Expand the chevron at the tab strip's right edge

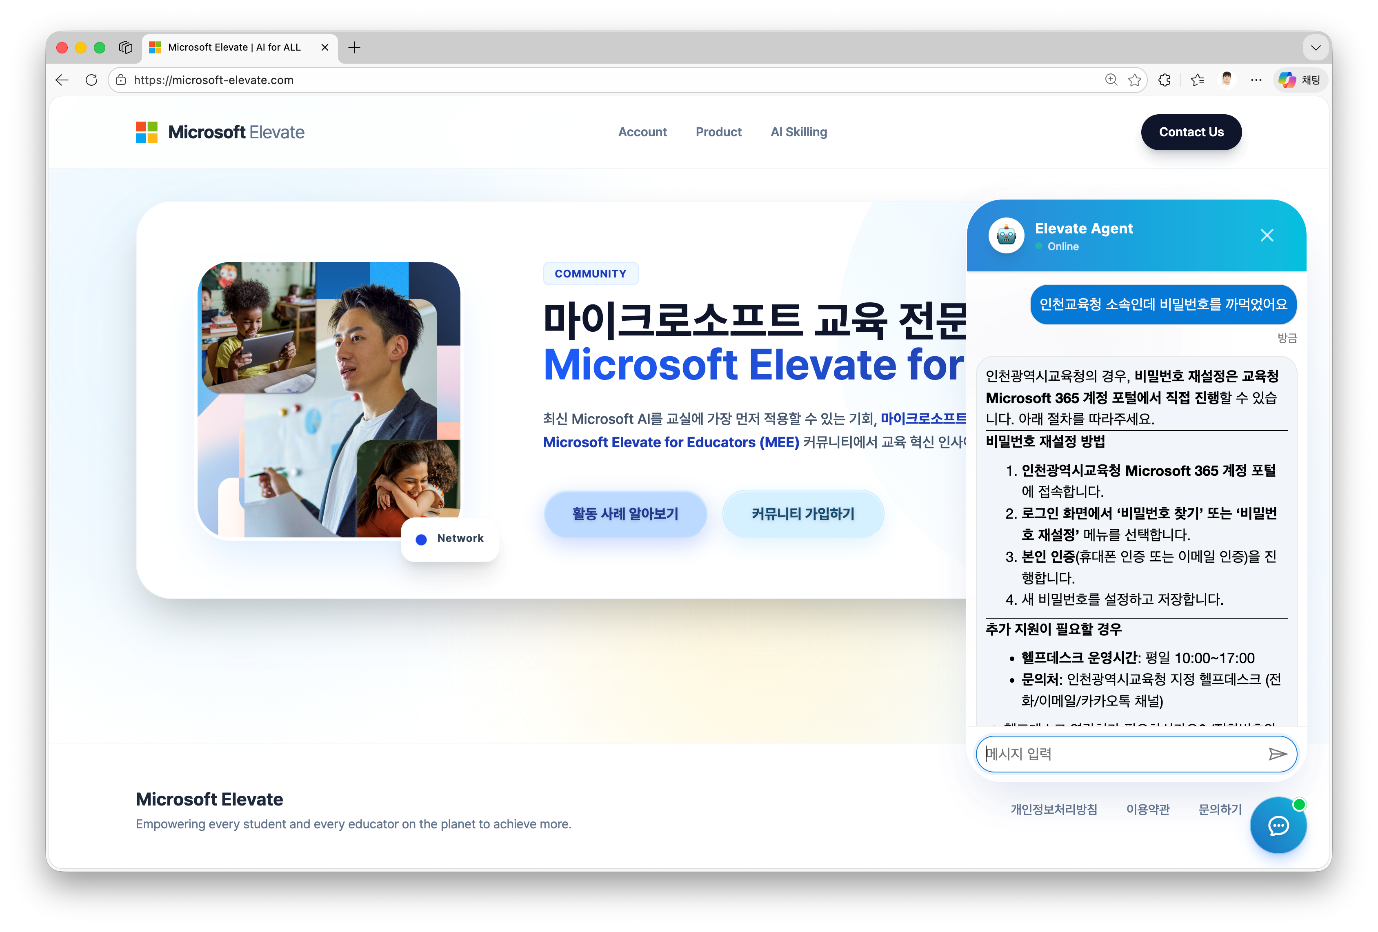1315,47
